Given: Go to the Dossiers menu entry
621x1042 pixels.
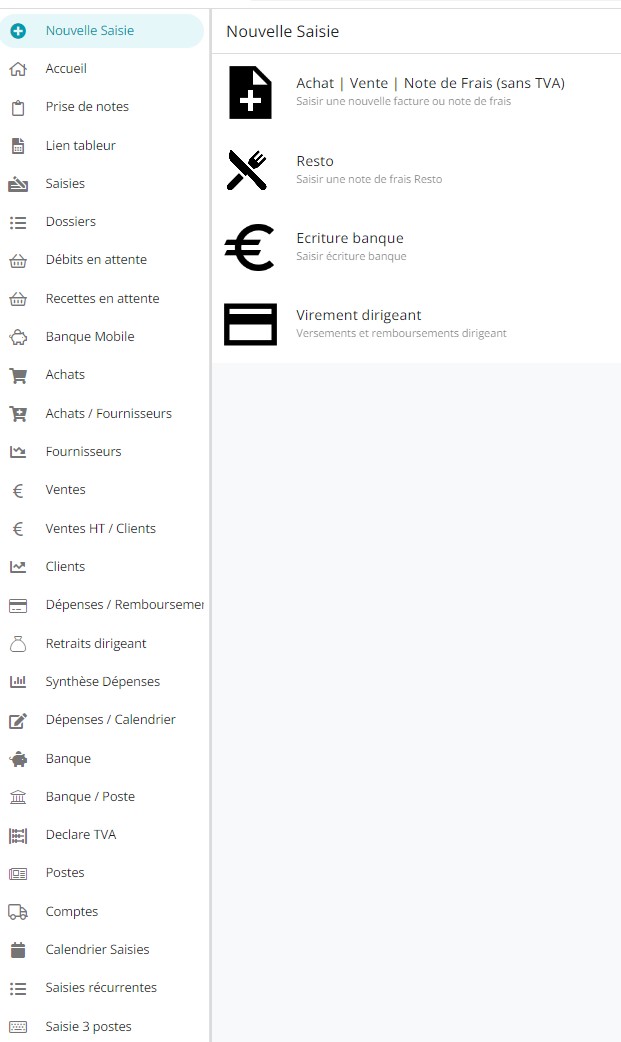Looking at the screenshot, I should point(70,222).
